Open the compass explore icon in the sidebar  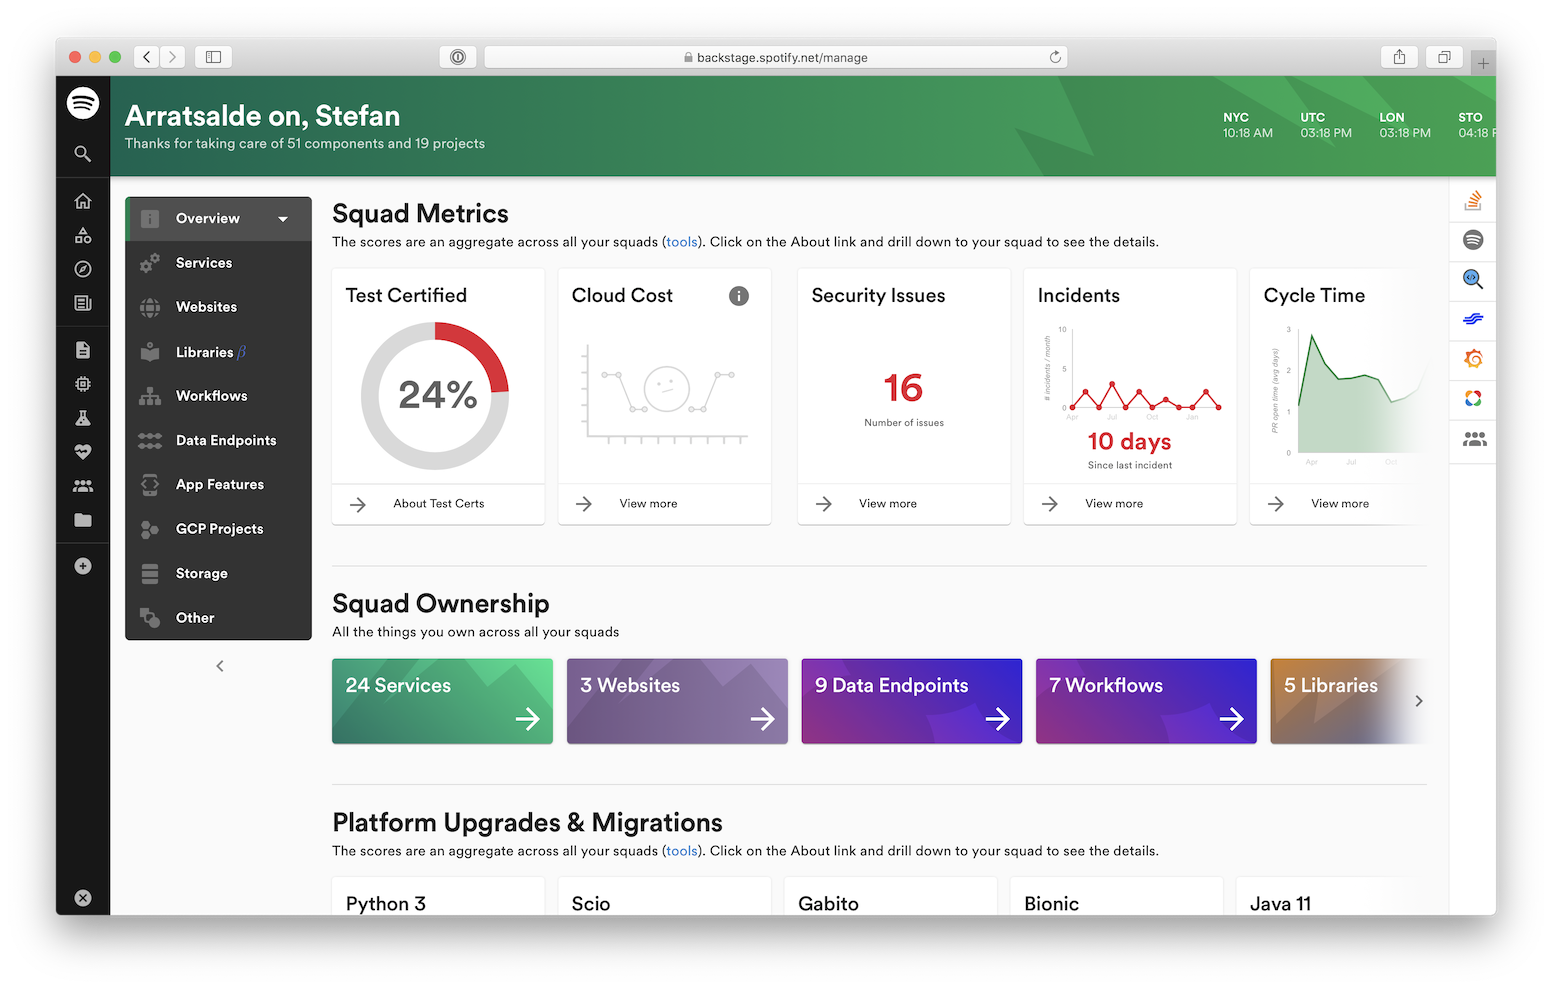pos(83,268)
